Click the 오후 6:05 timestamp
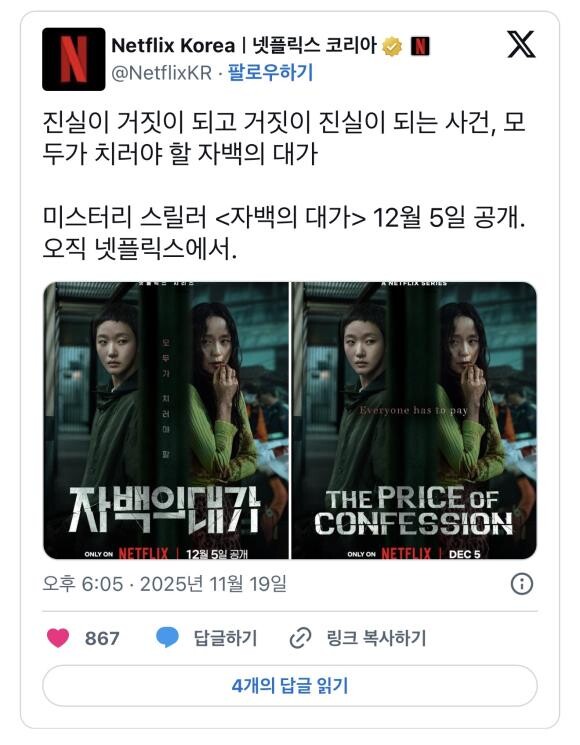The height and width of the screenshot is (745, 580). click(83, 584)
